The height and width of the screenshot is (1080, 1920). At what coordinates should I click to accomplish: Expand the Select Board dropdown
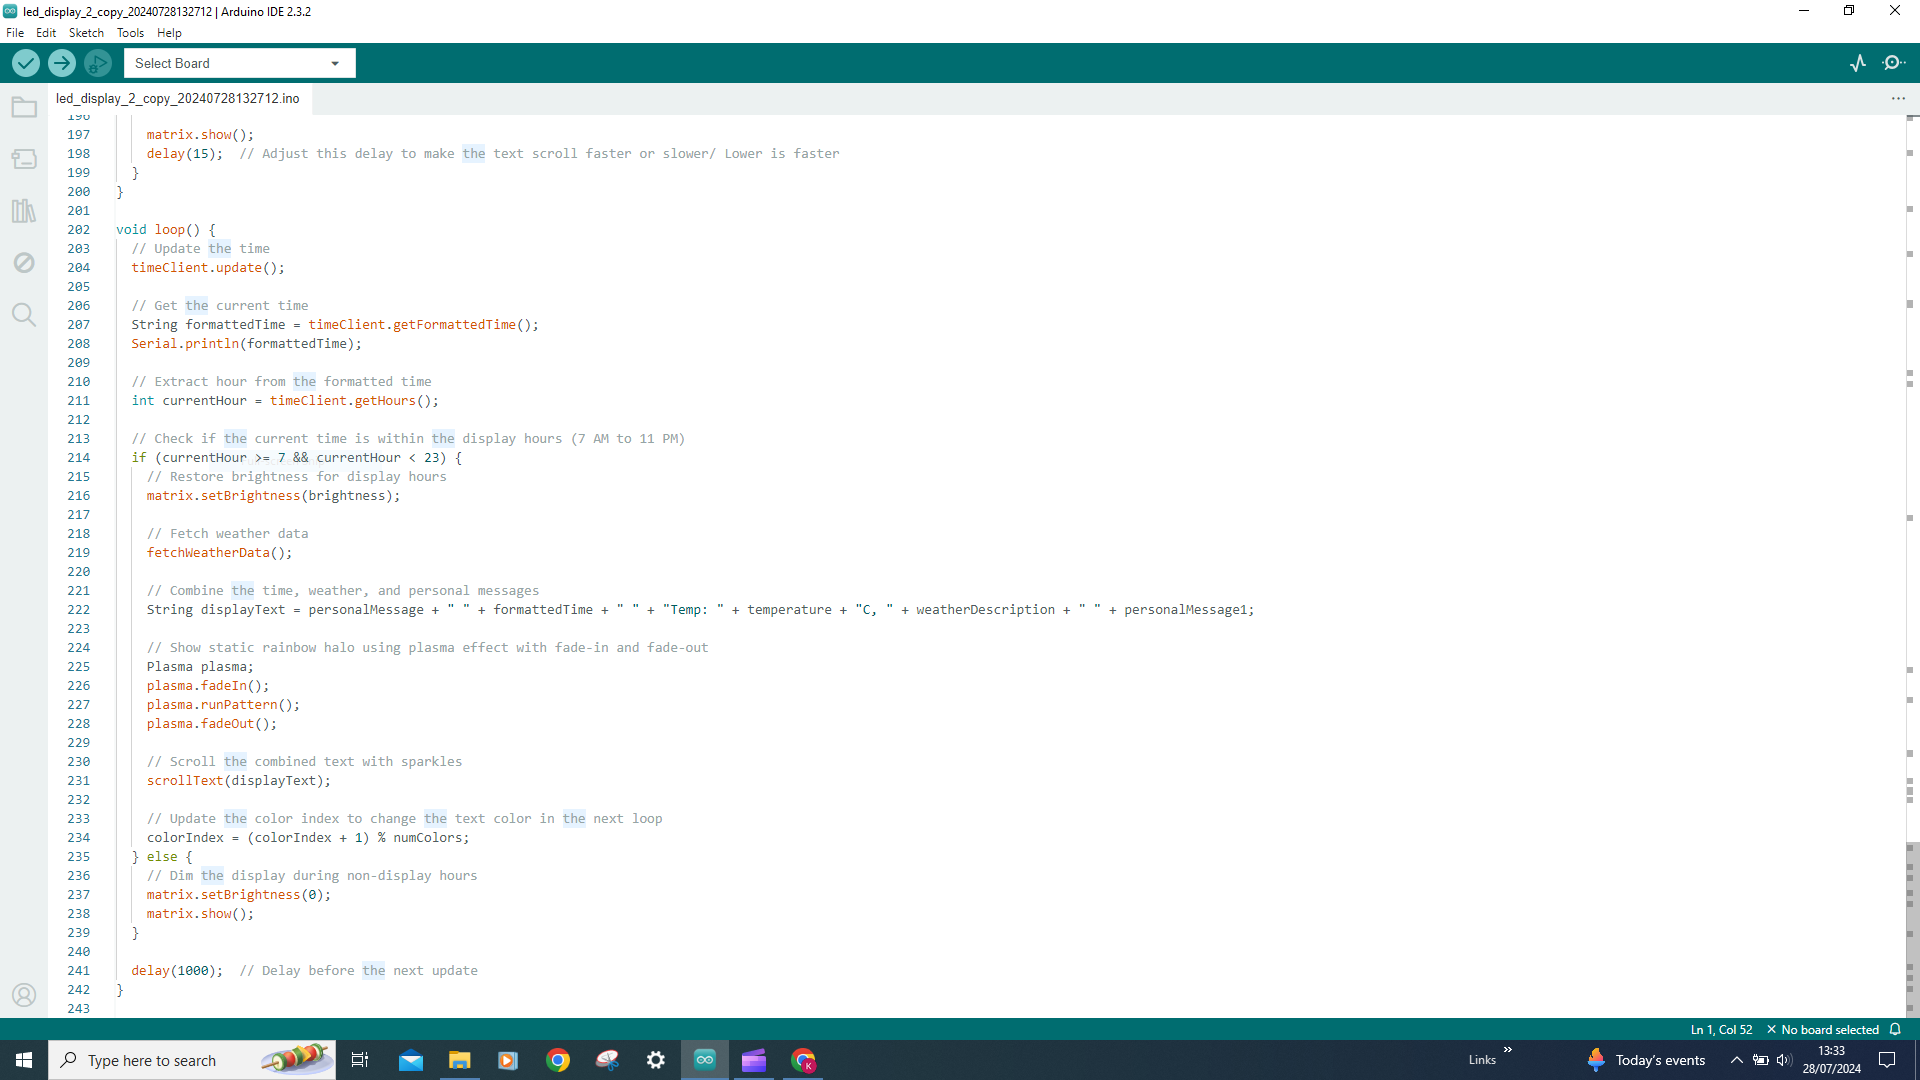point(240,63)
